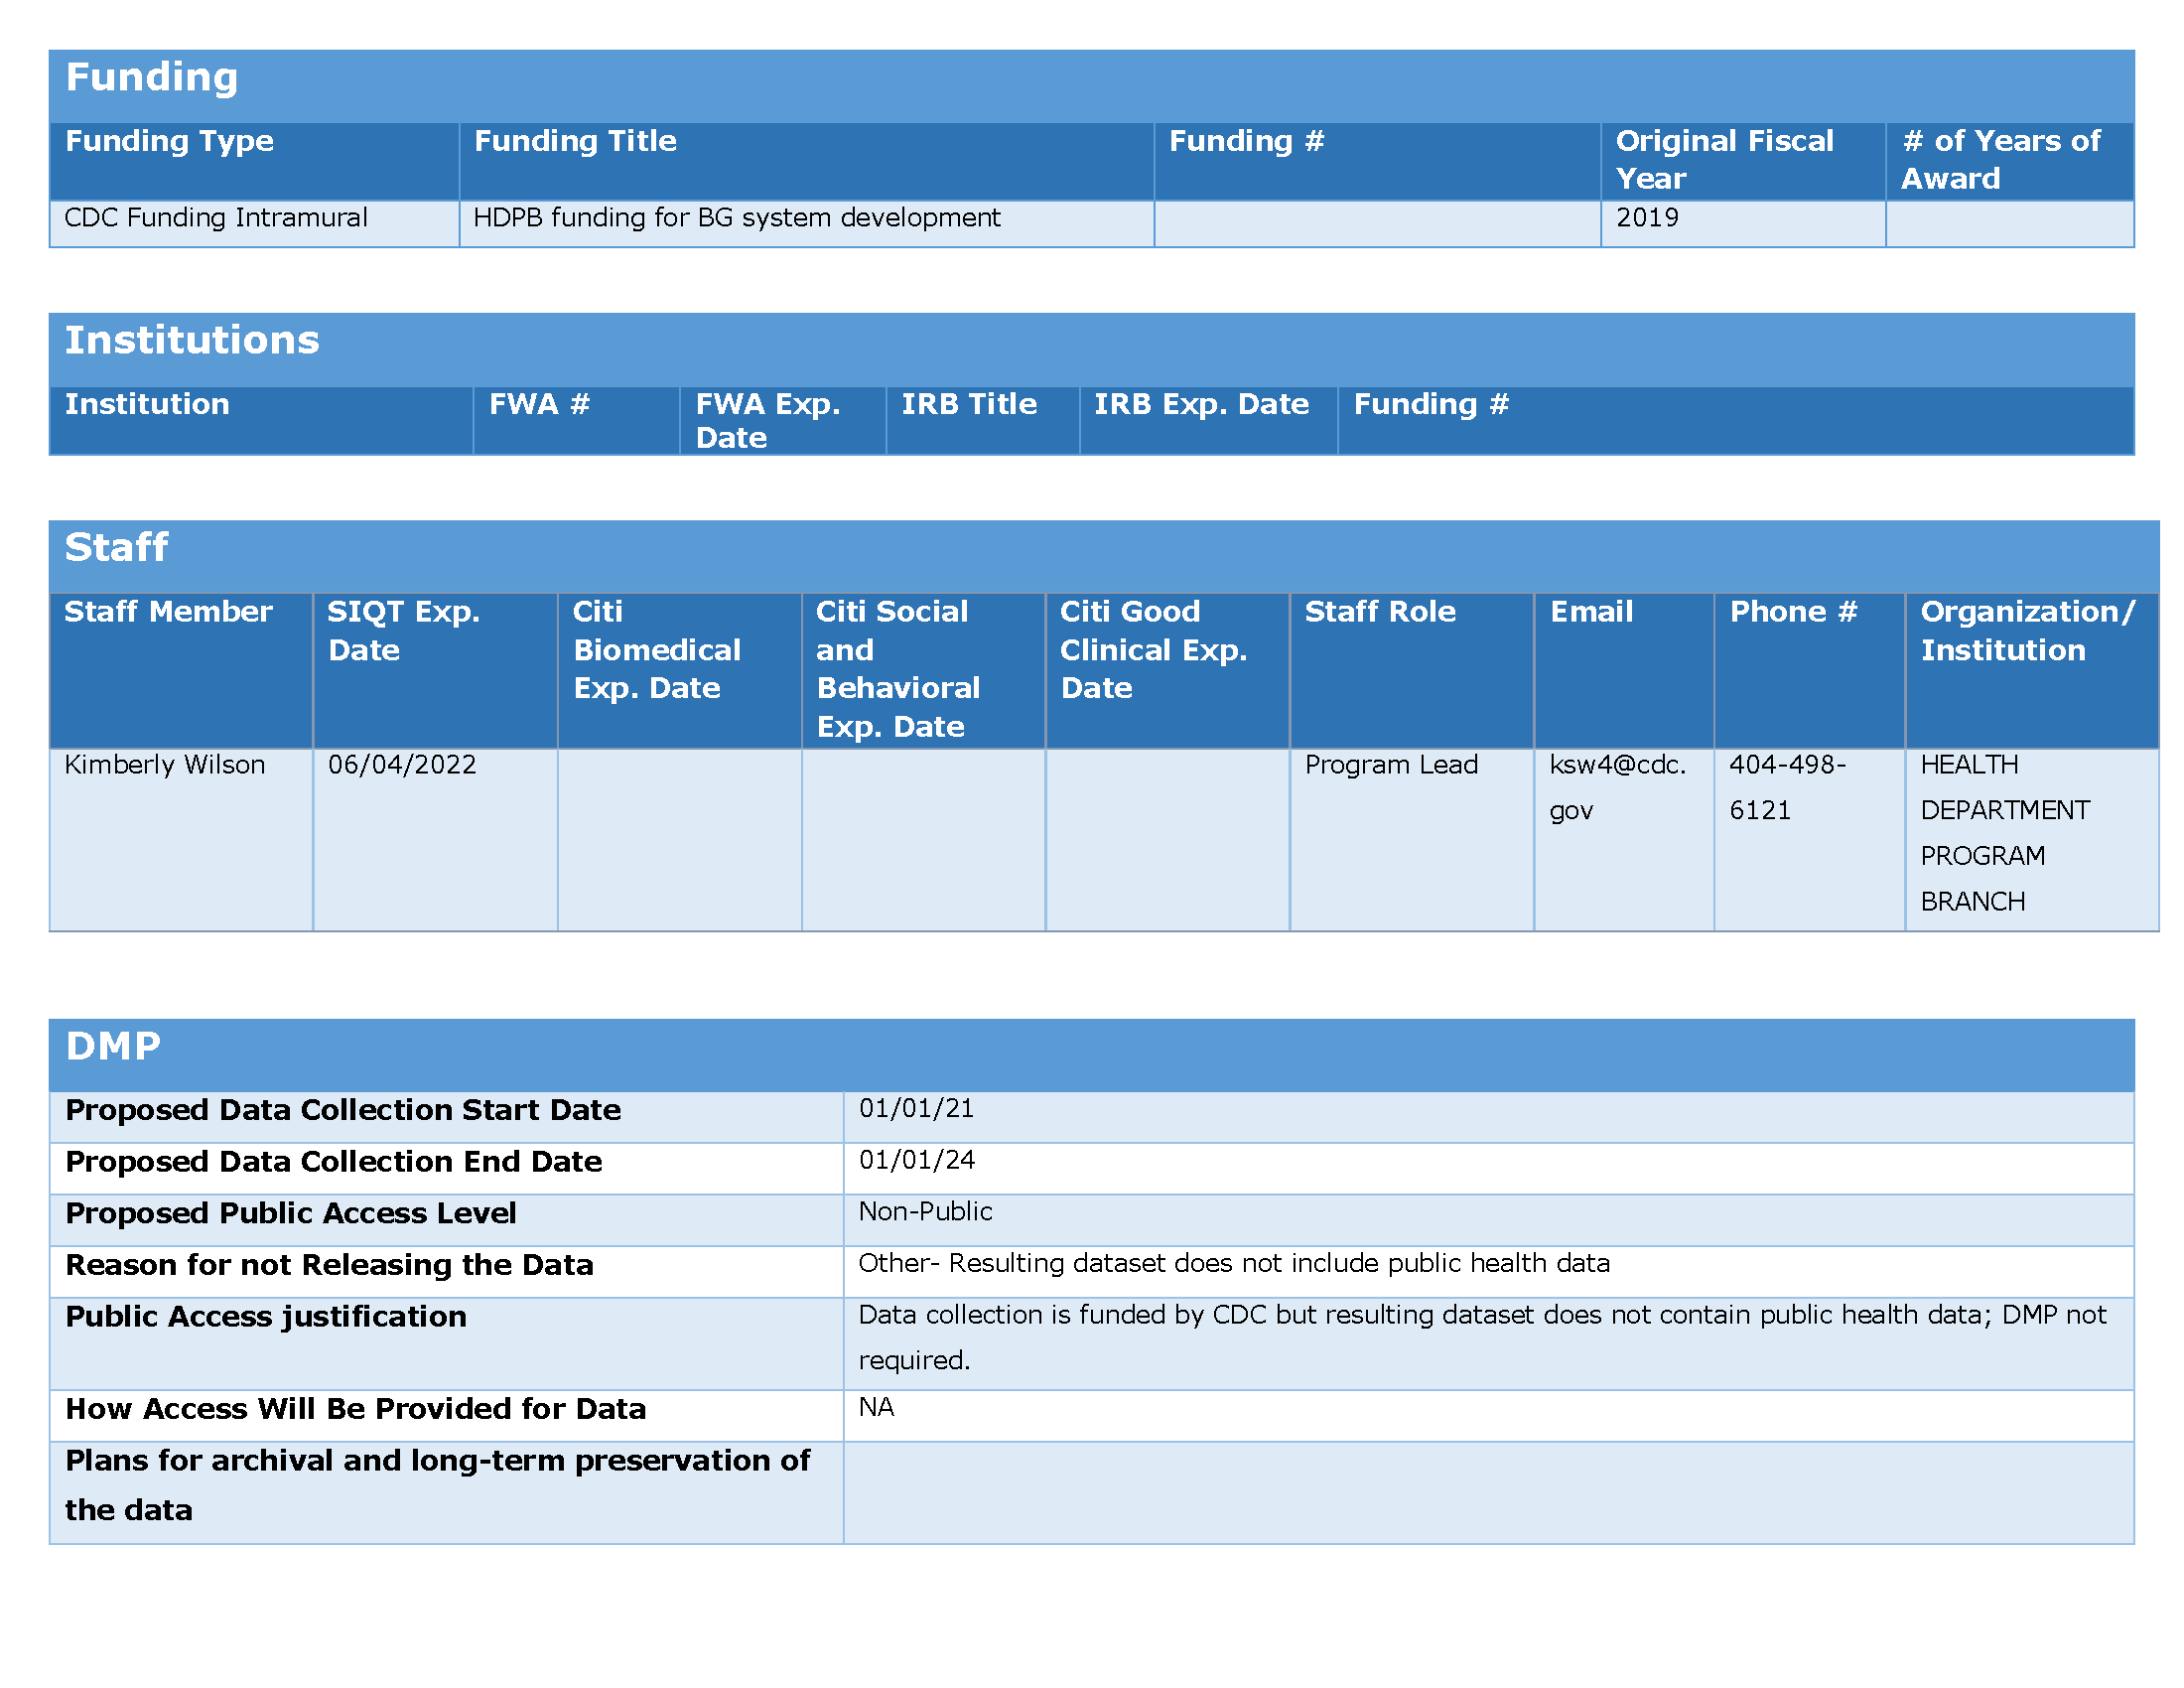The height and width of the screenshot is (1688, 2184).
Task: Click HDPB funding for BG system development
Action: tap(736, 218)
